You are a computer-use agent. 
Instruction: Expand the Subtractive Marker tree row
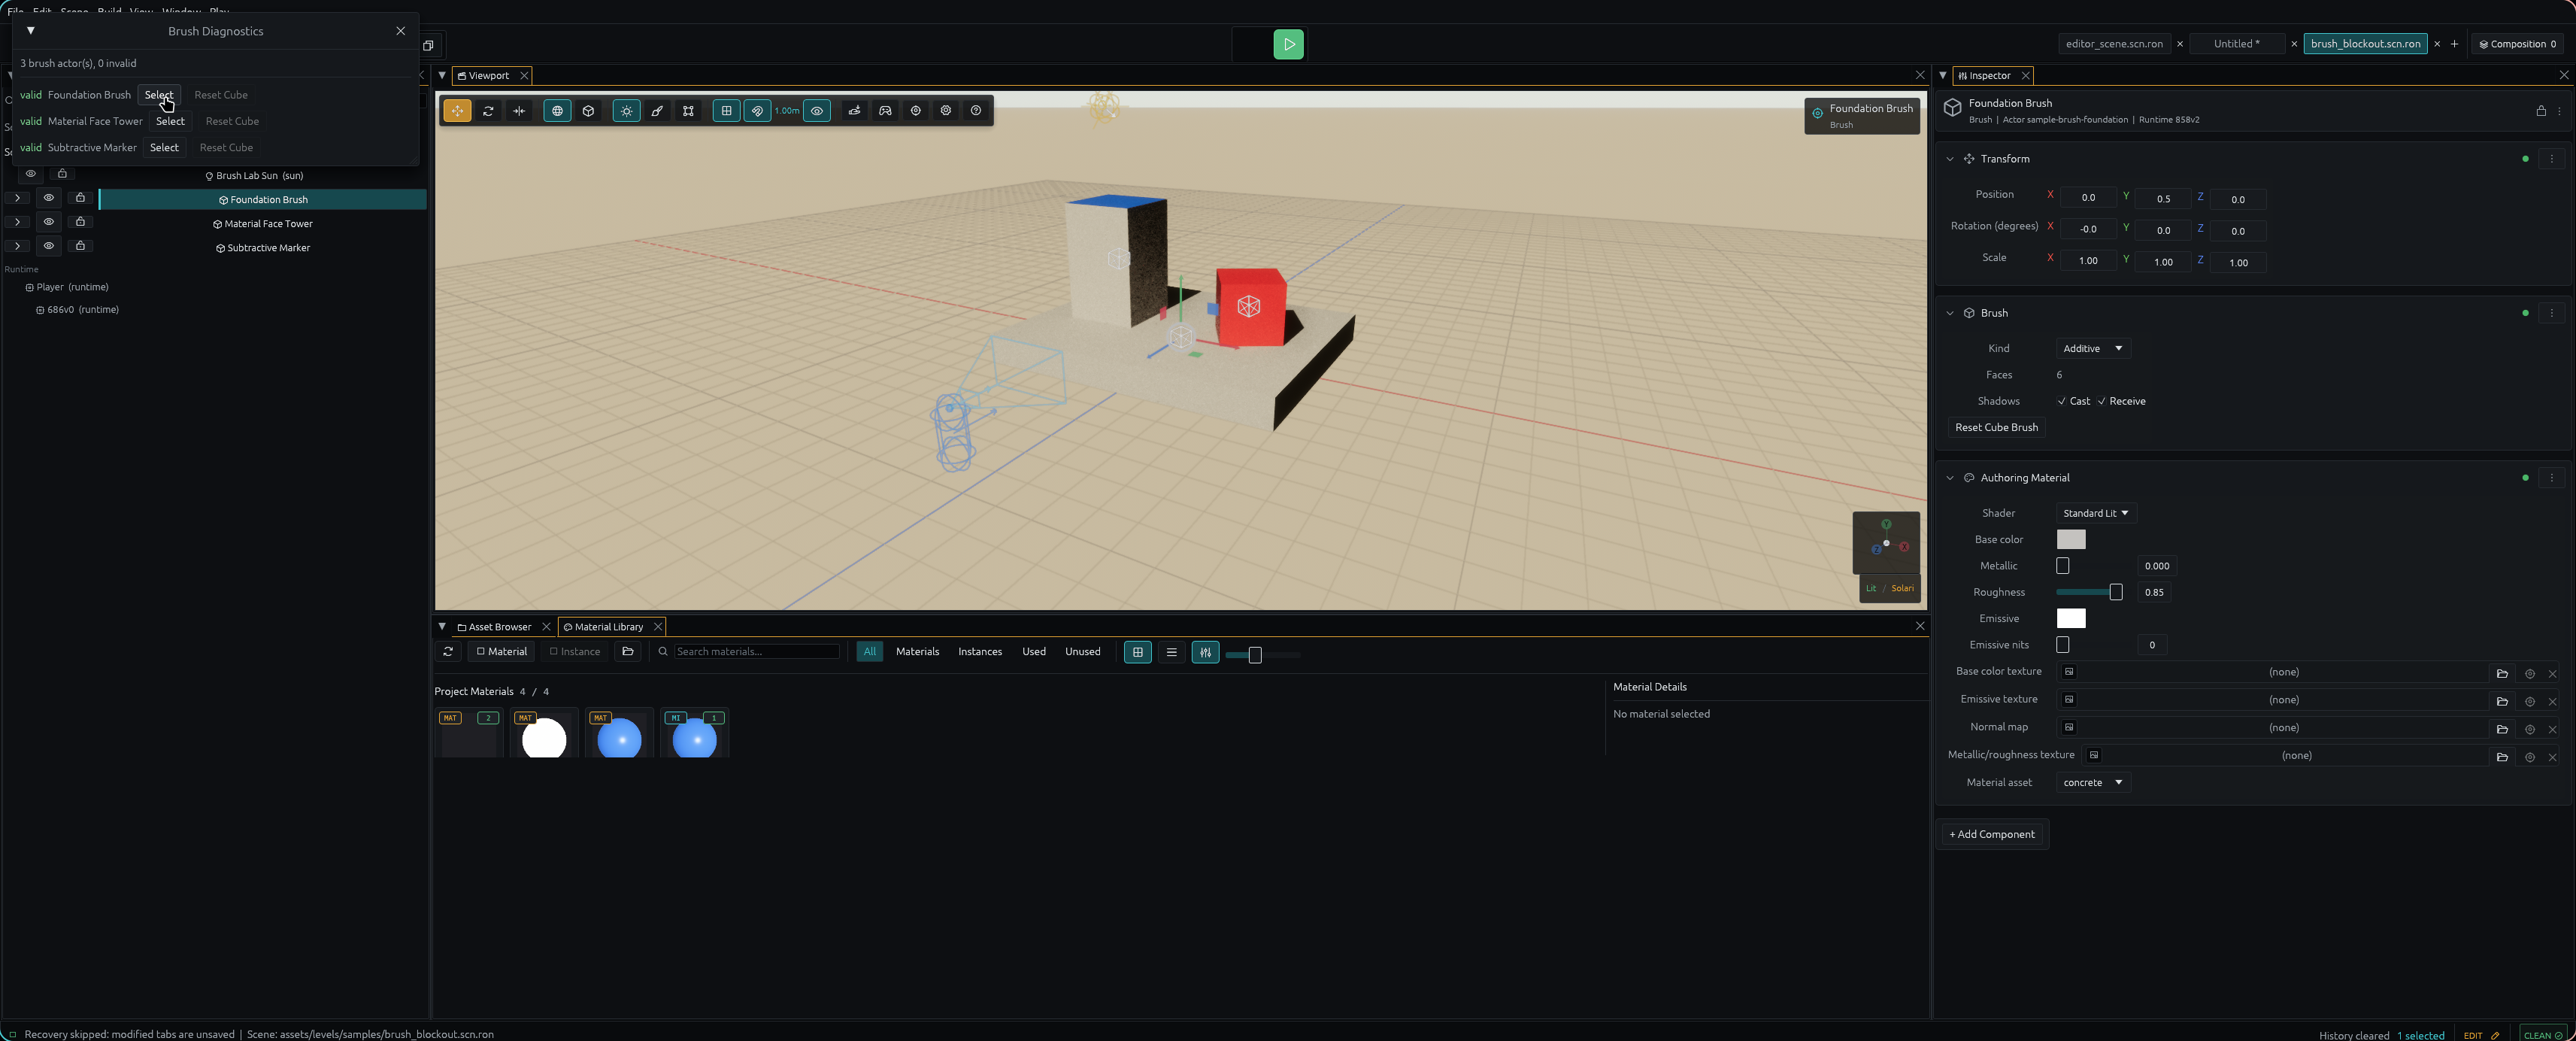click(x=17, y=246)
